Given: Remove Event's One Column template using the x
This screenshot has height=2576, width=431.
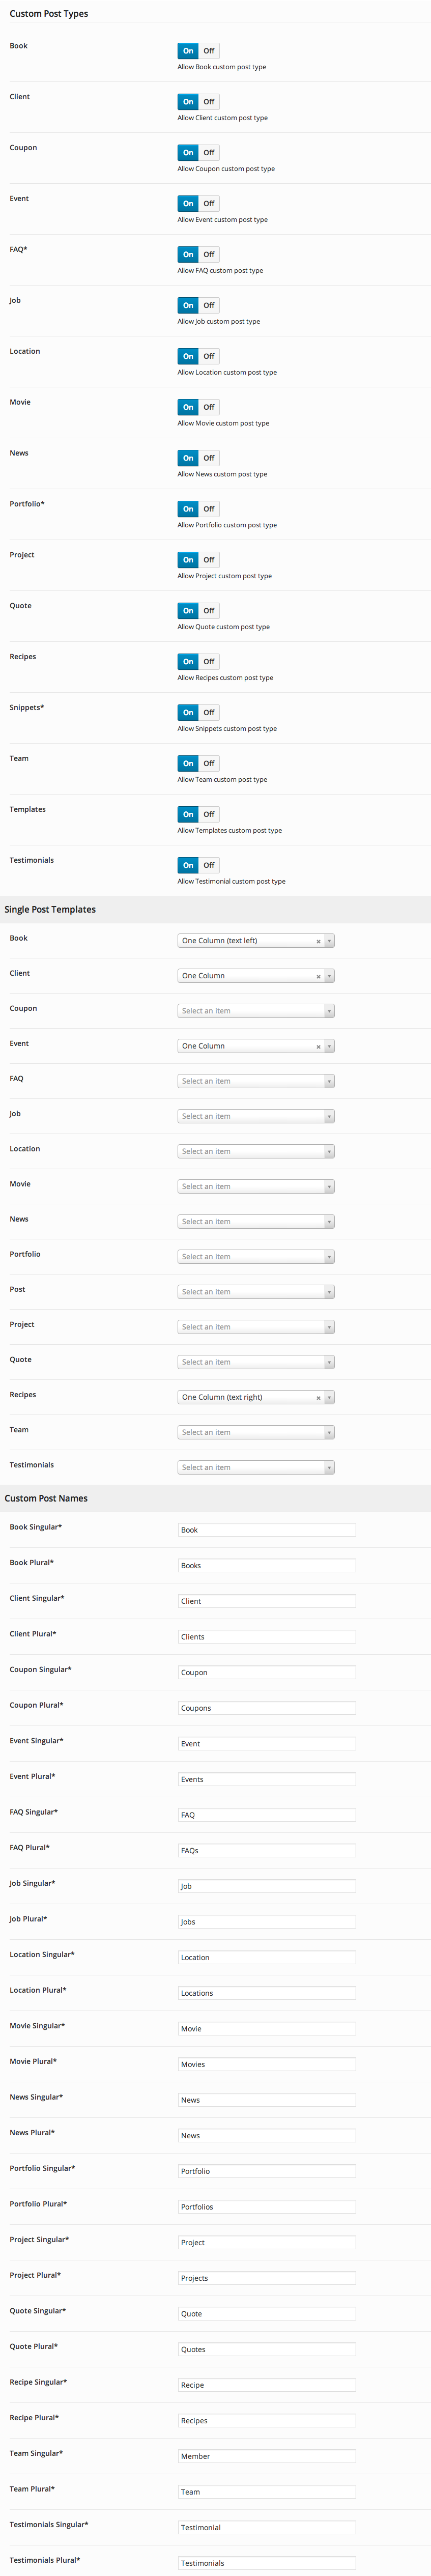Looking at the screenshot, I should [318, 1046].
